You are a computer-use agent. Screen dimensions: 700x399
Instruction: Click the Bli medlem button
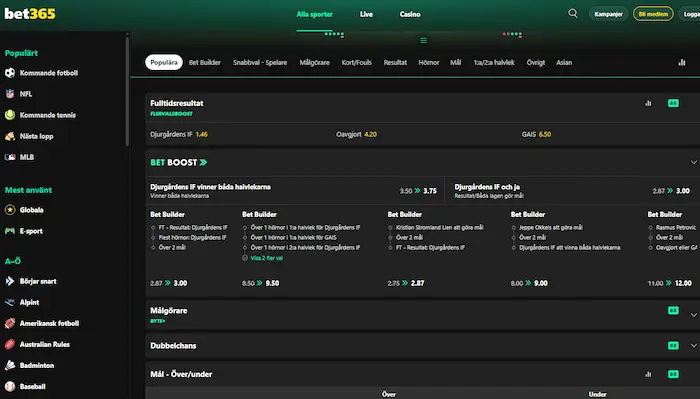(x=653, y=14)
